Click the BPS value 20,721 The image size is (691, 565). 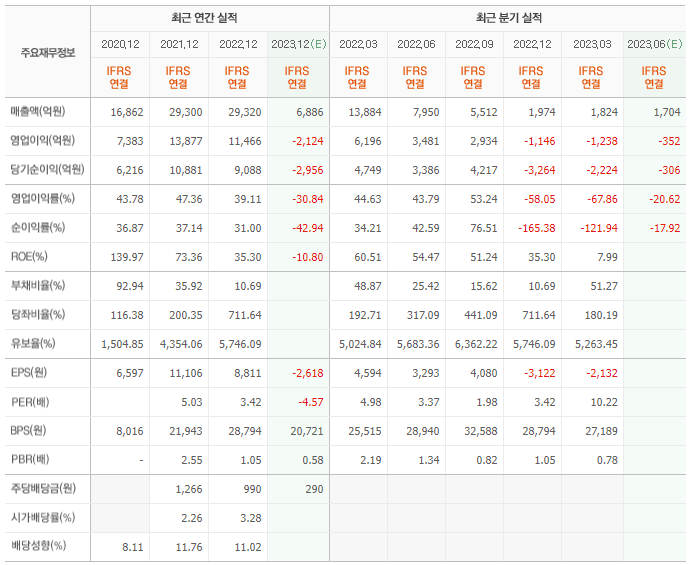tap(307, 431)
